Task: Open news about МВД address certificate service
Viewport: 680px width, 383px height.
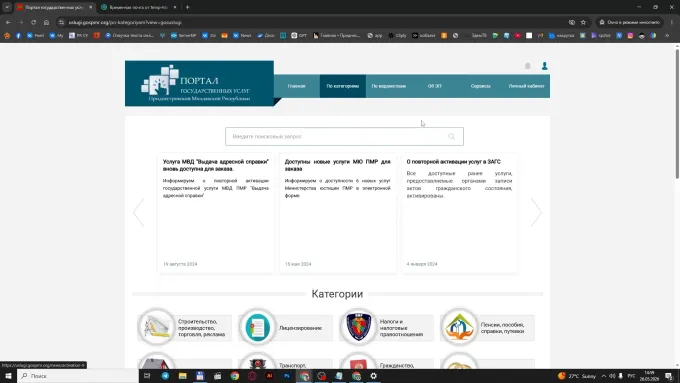Action: pyautogui.click(x=216, y=165)
